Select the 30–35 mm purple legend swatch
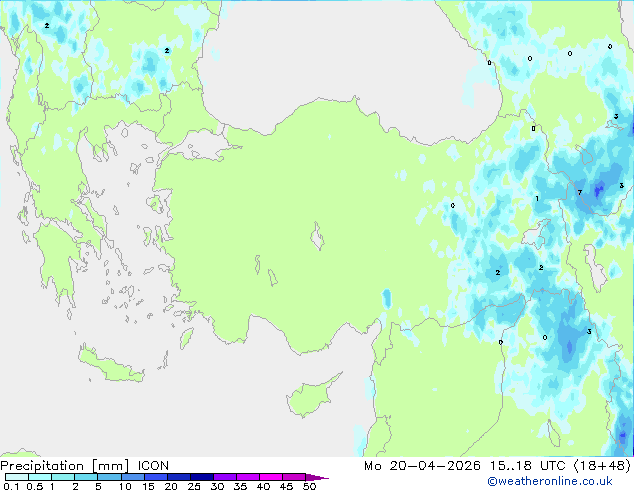This screenshot has width=634, height=490. pos(225,477)
